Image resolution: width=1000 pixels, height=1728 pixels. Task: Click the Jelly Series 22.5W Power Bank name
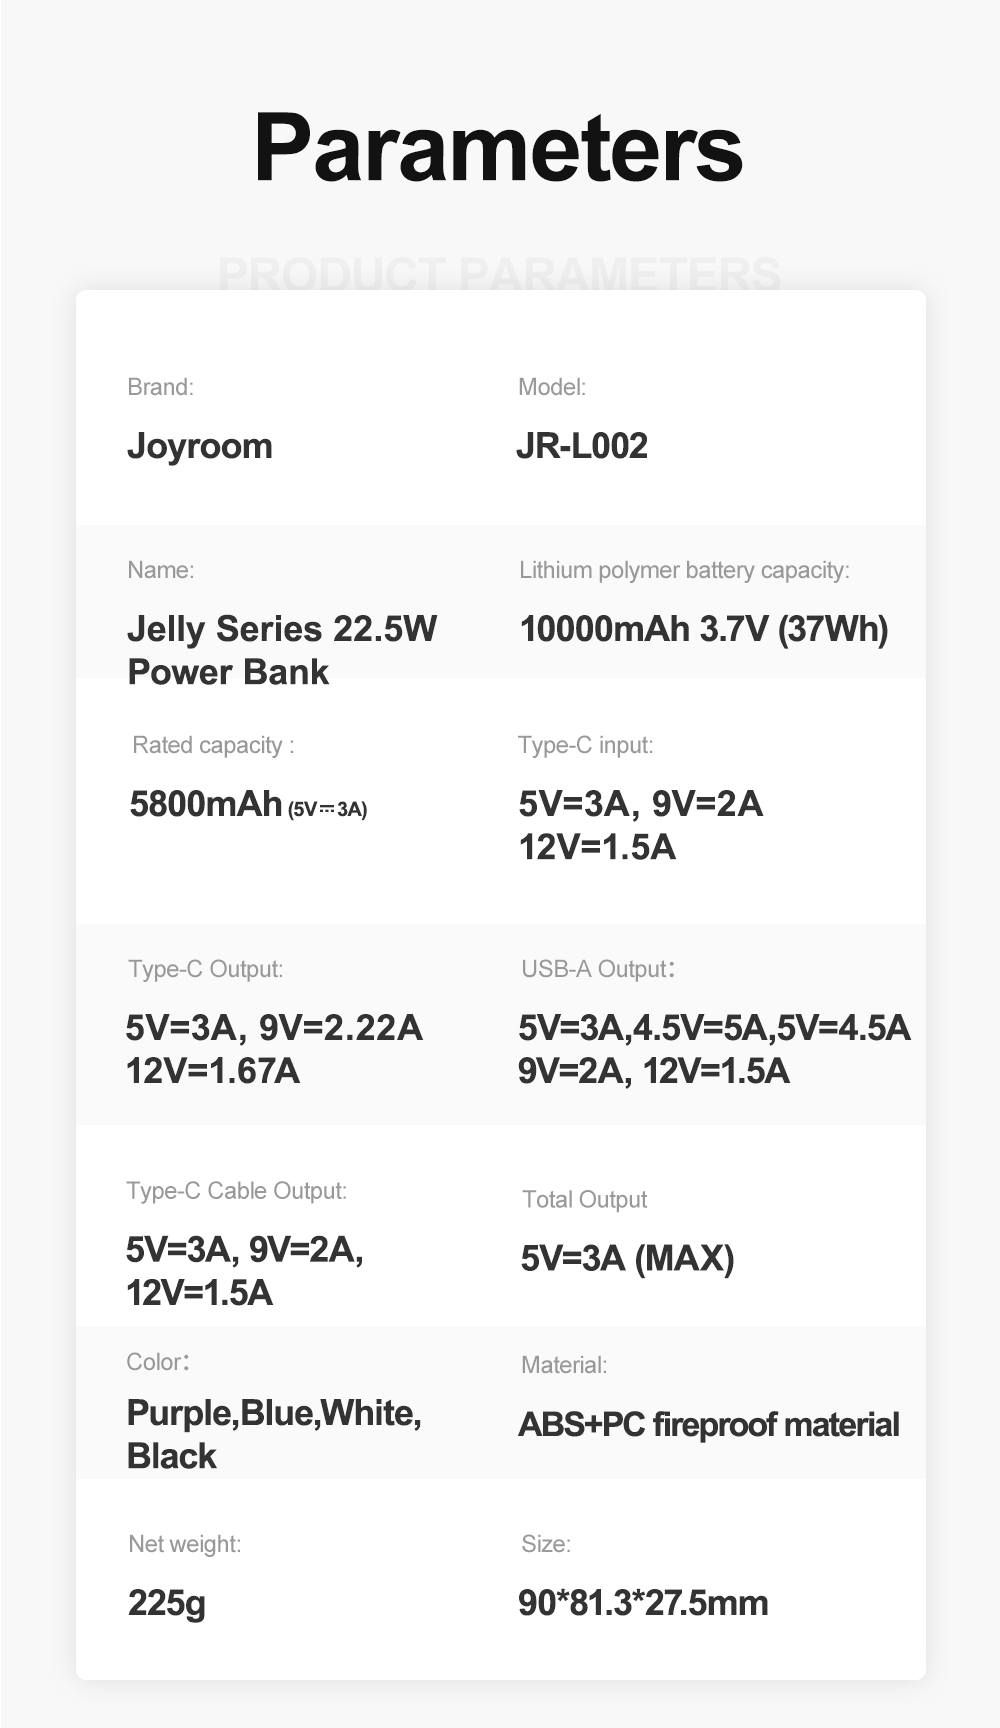pos(281,650)
